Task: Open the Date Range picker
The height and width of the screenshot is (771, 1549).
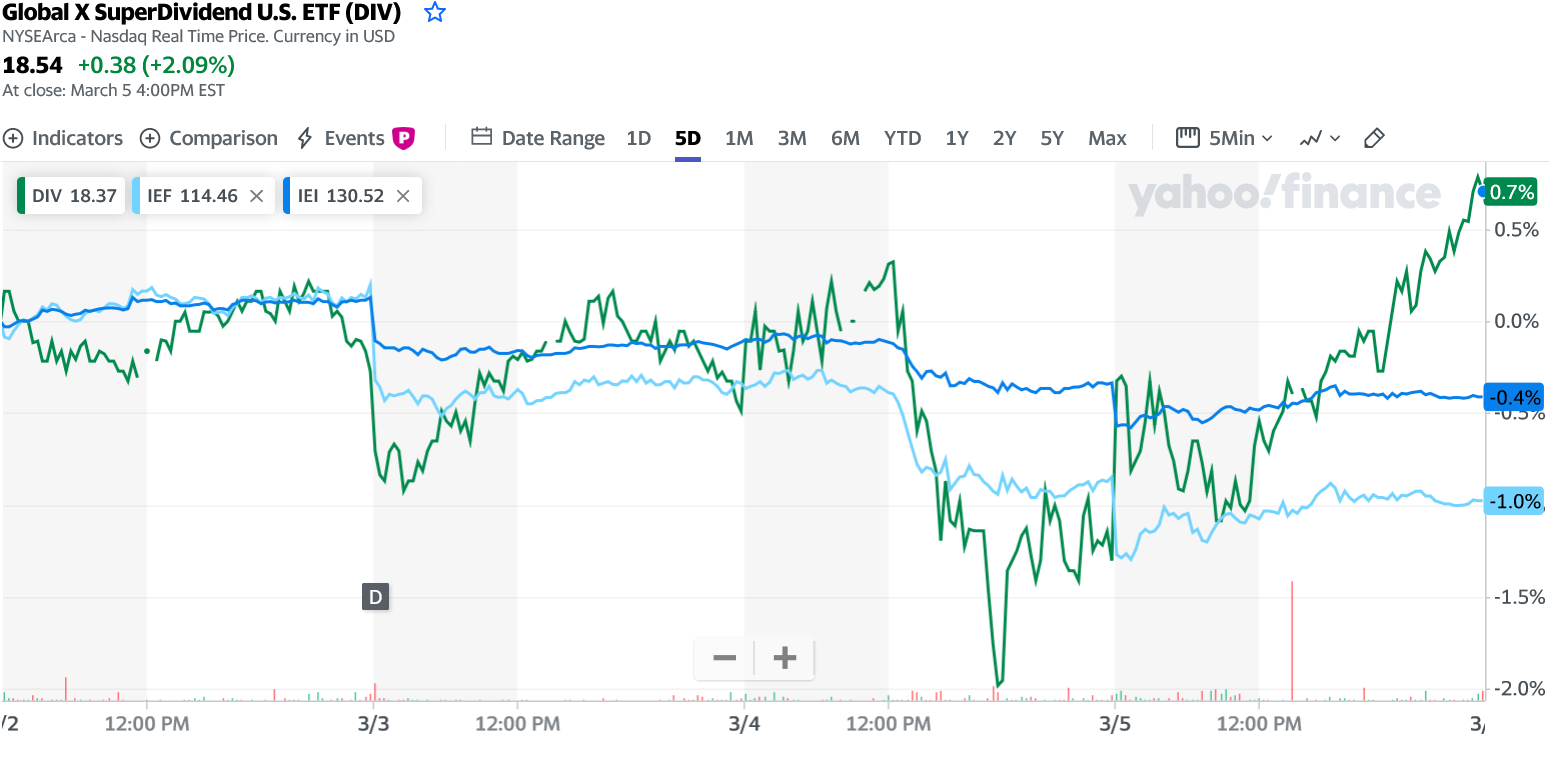Action: [x=538, y=138]
